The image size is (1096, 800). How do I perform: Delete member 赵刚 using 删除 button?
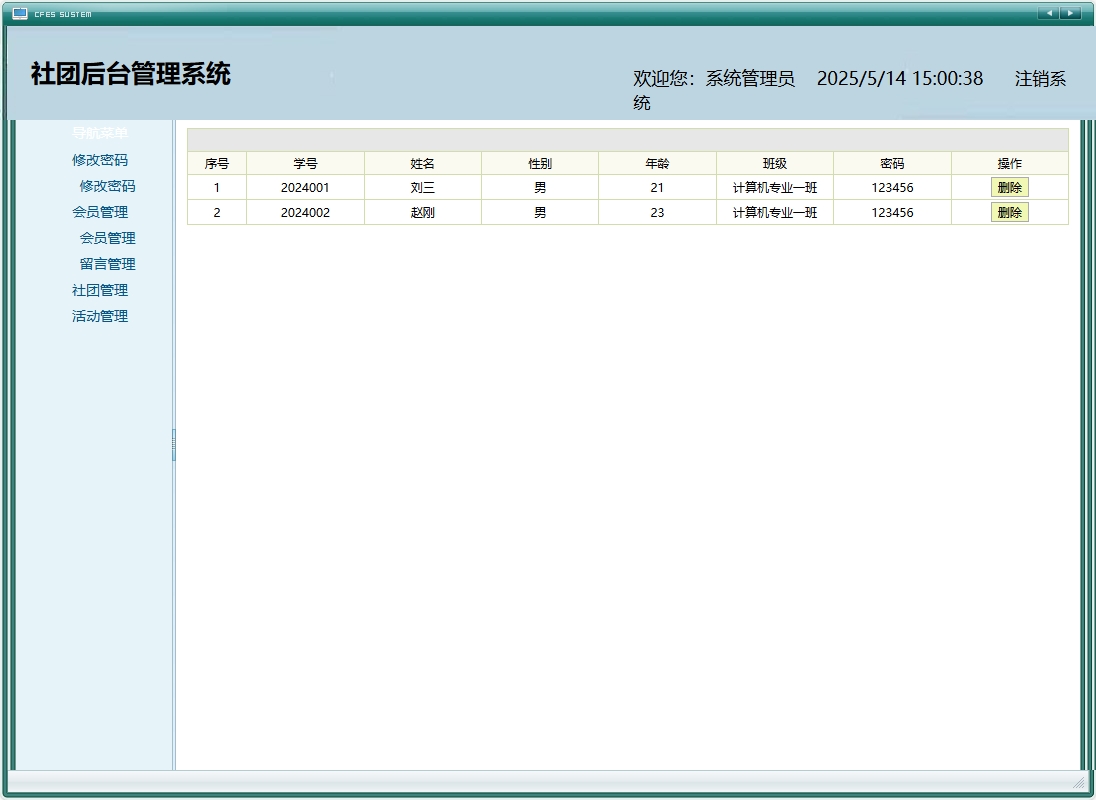(1010, 212)
